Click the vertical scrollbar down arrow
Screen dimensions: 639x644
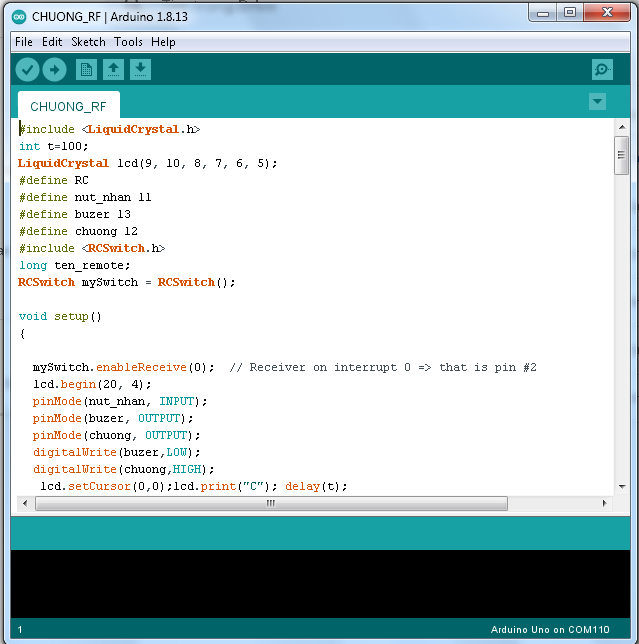point(621,486)
